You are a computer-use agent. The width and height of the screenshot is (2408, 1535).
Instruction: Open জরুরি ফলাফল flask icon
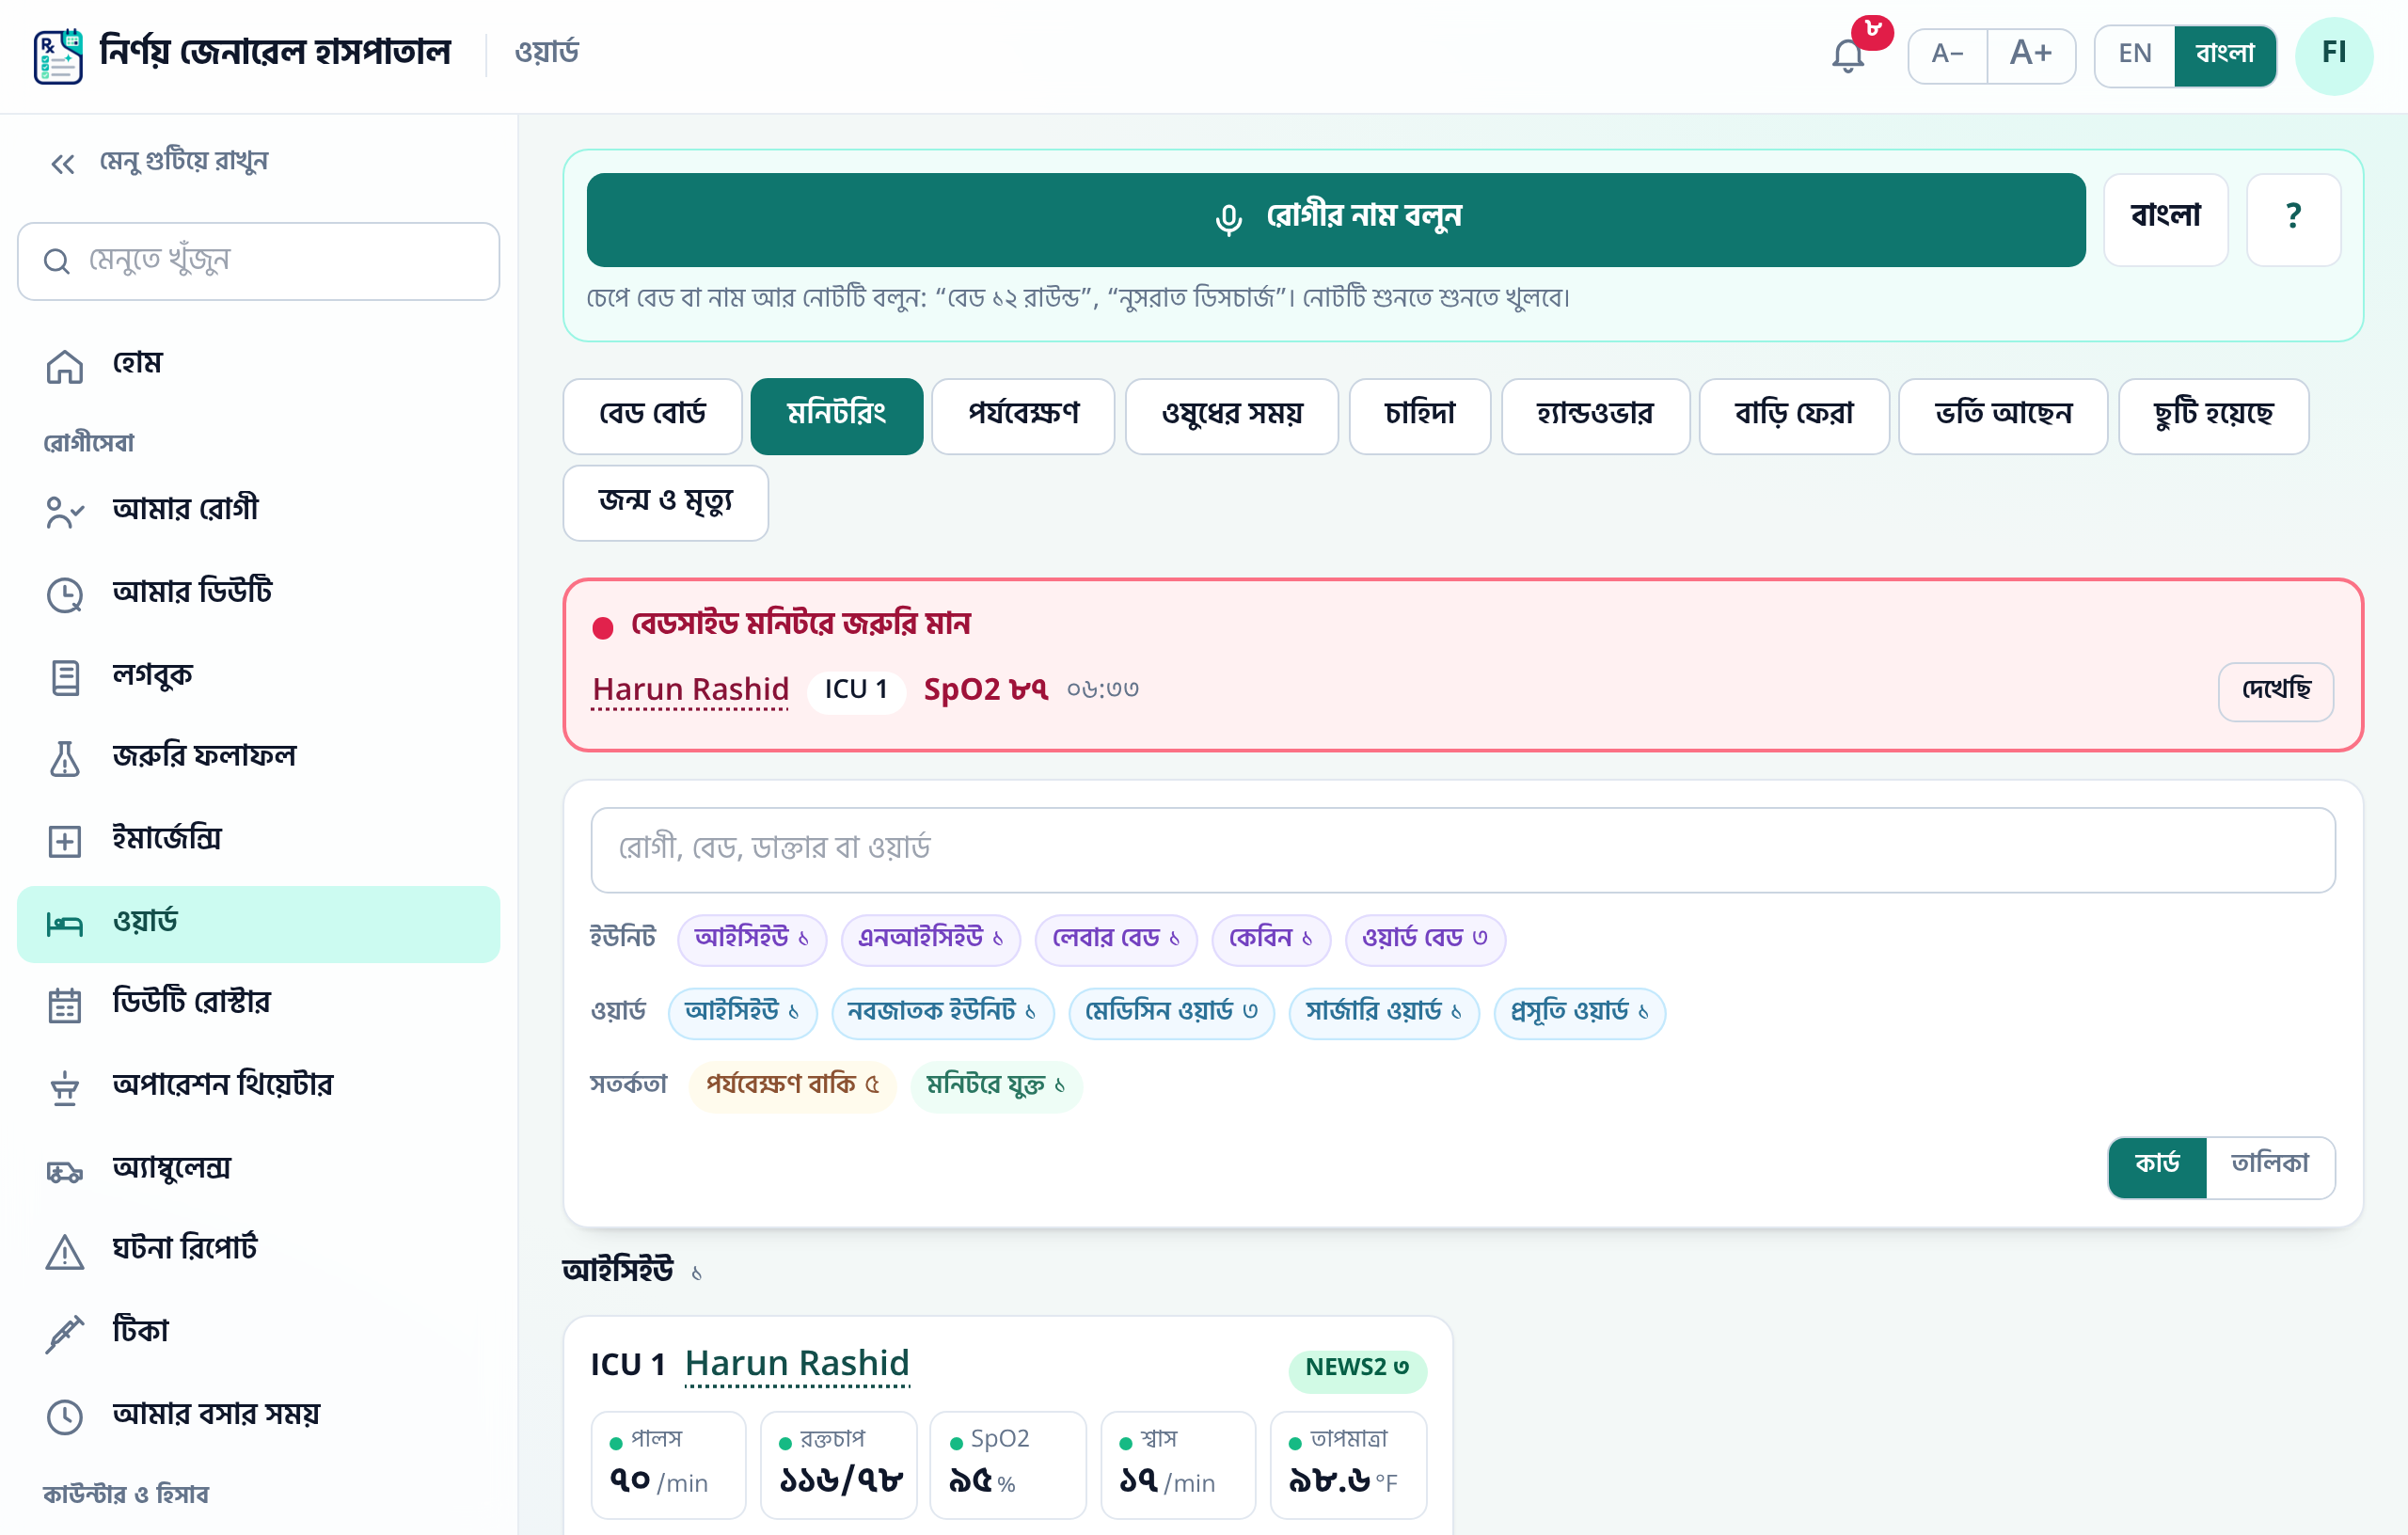[x=65, y=759]
